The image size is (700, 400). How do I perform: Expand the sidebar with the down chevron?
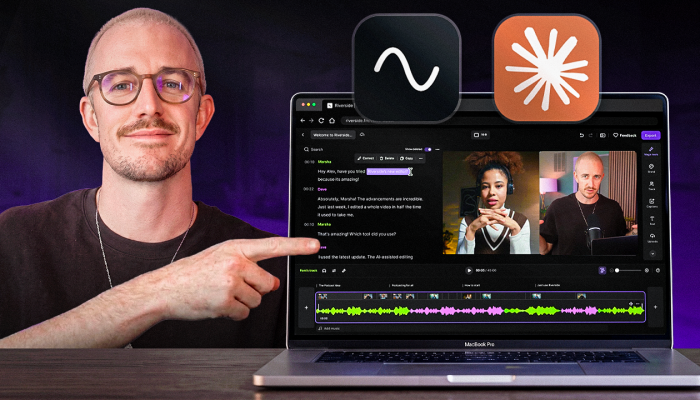pos(652,254)
